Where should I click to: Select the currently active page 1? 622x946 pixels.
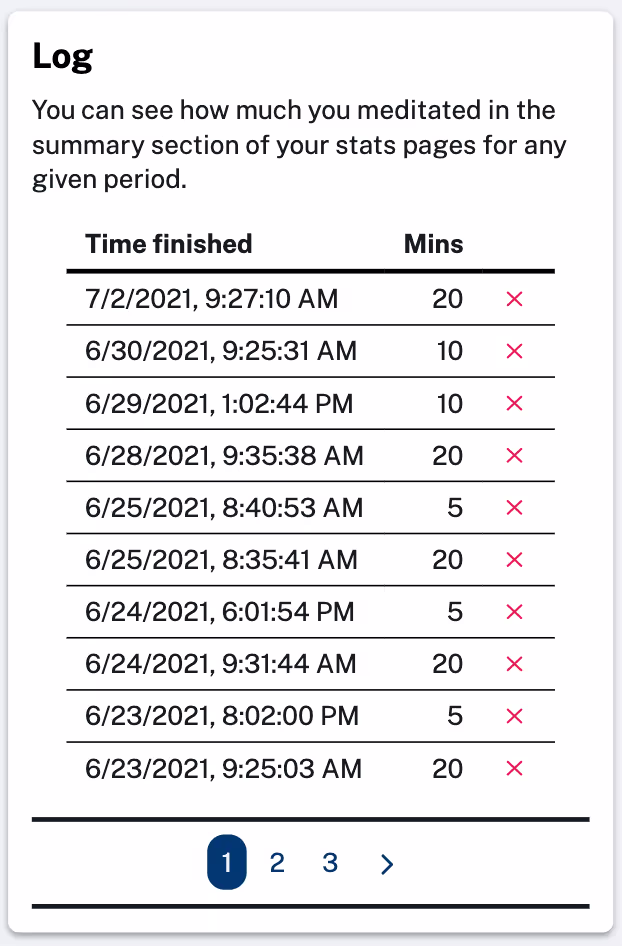[x=226, y=863]
